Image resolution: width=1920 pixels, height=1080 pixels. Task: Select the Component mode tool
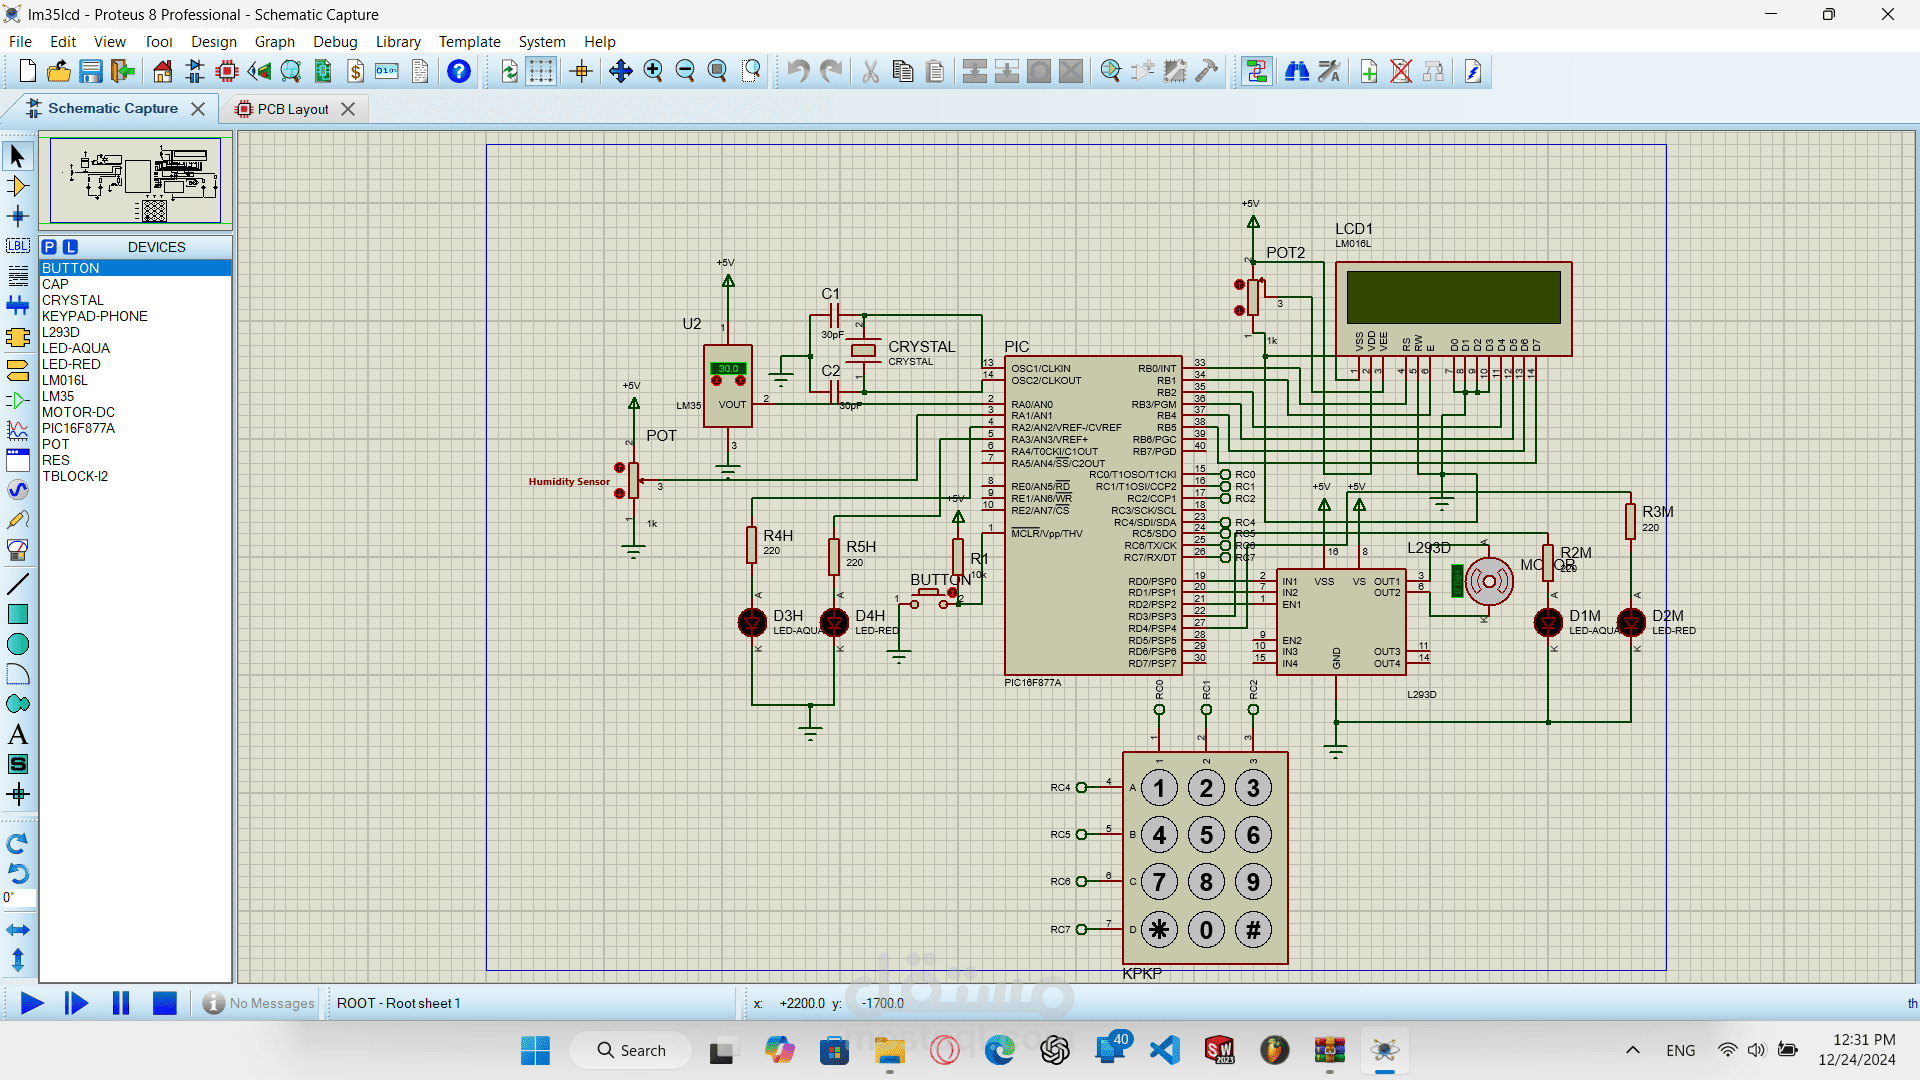(17, 186)
